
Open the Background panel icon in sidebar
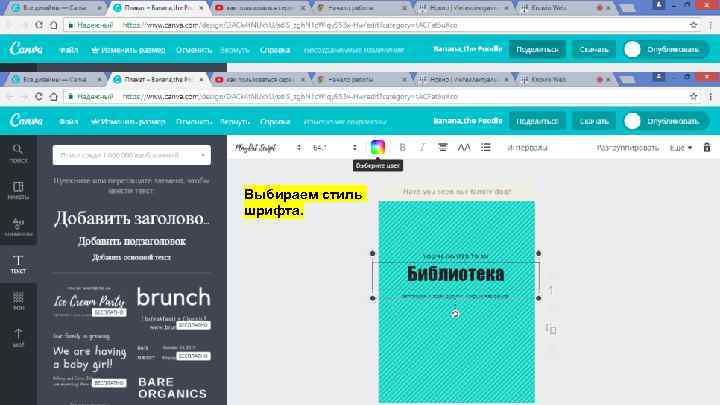(18, 301)
